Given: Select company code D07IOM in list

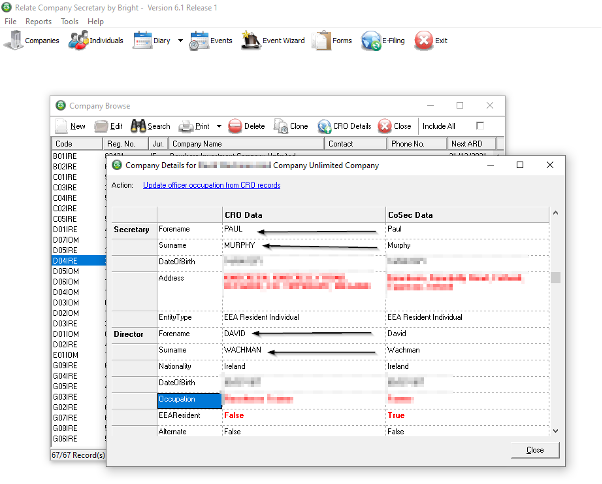Looking at the screenshot, I should tap(66, 240).
